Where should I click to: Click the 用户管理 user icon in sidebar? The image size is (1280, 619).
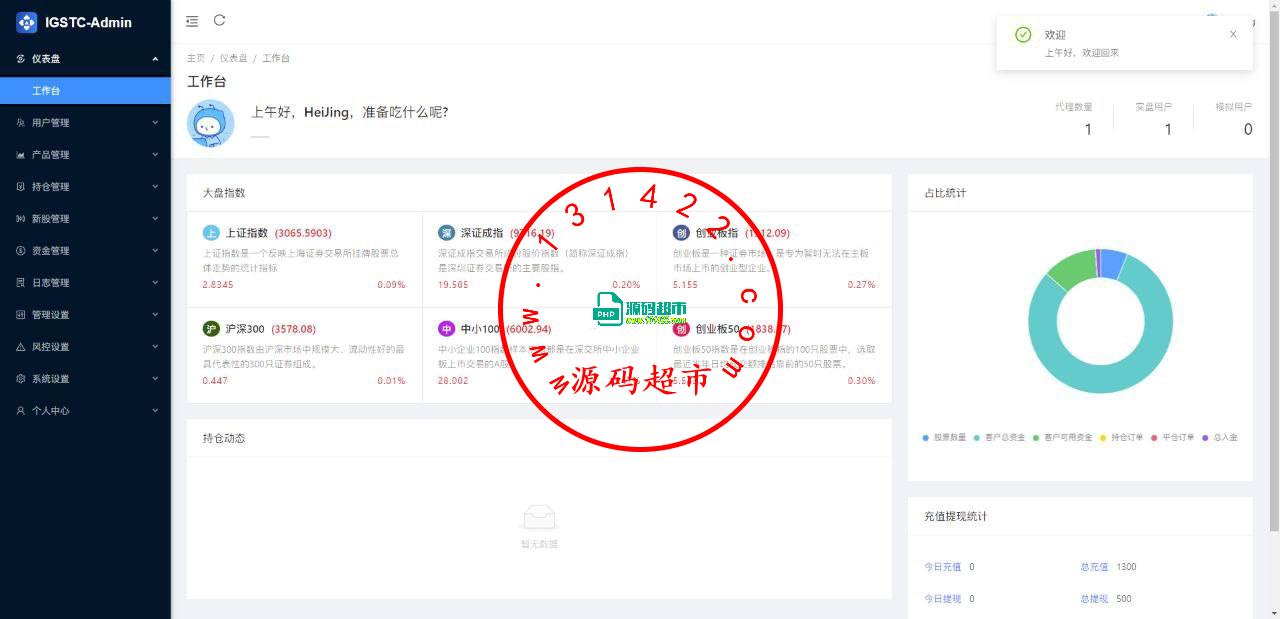pyautogui.click(x=21, y=123)
